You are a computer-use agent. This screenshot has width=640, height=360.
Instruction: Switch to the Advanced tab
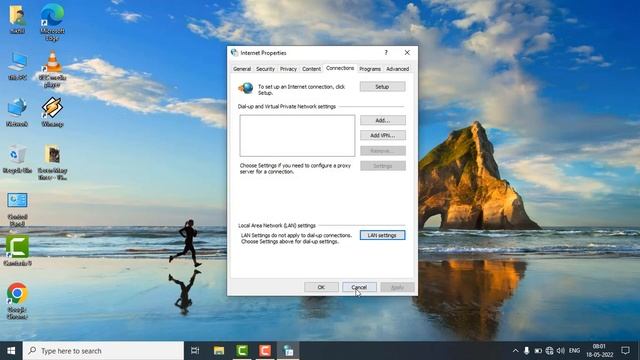tap(398, 69)
